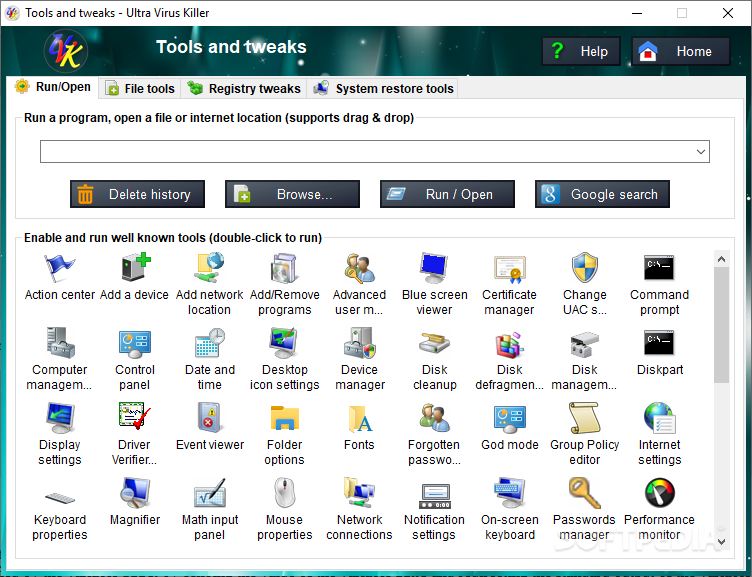Select Performance monitor gauge icon

click(x=659, y=493)
